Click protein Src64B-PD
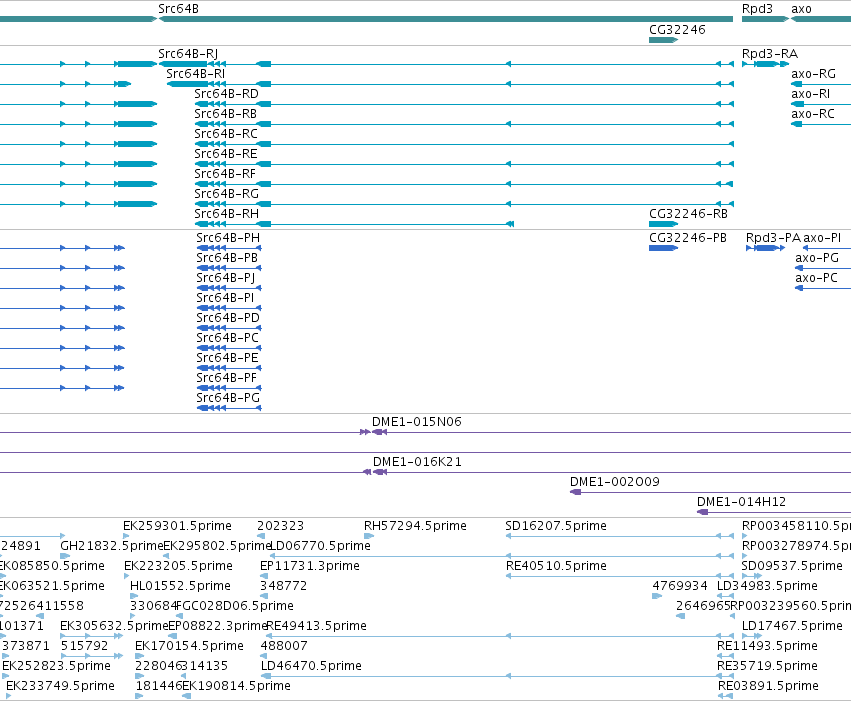This screenshot has width=851, height=701. 228,318
